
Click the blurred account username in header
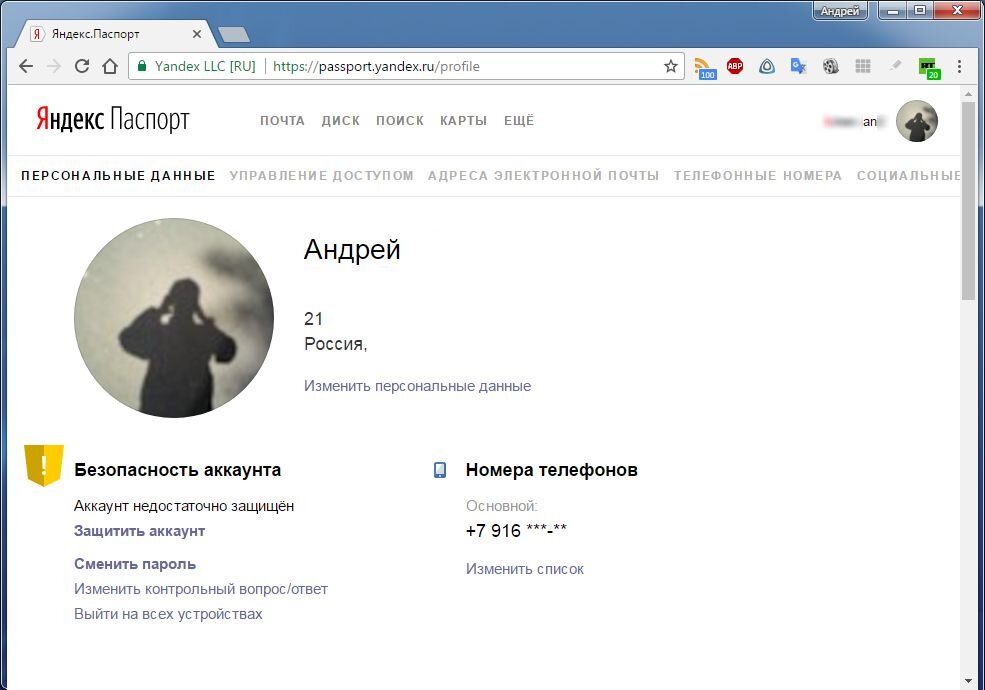[853, 121]
